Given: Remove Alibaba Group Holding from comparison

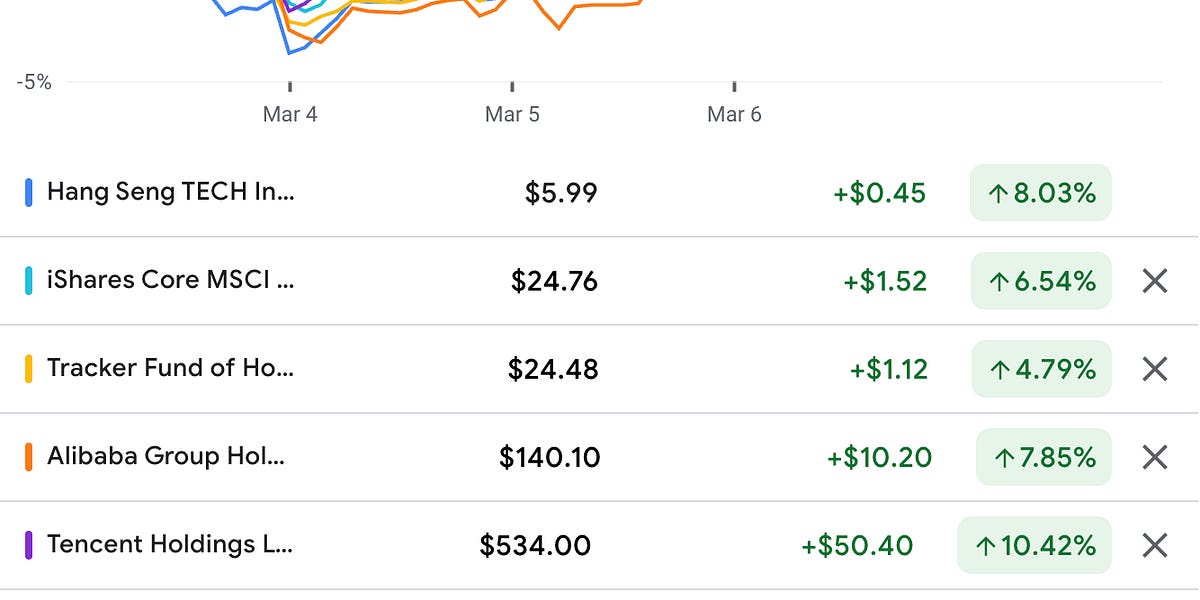Looking at the screenshot, I should coord(1155,457).
